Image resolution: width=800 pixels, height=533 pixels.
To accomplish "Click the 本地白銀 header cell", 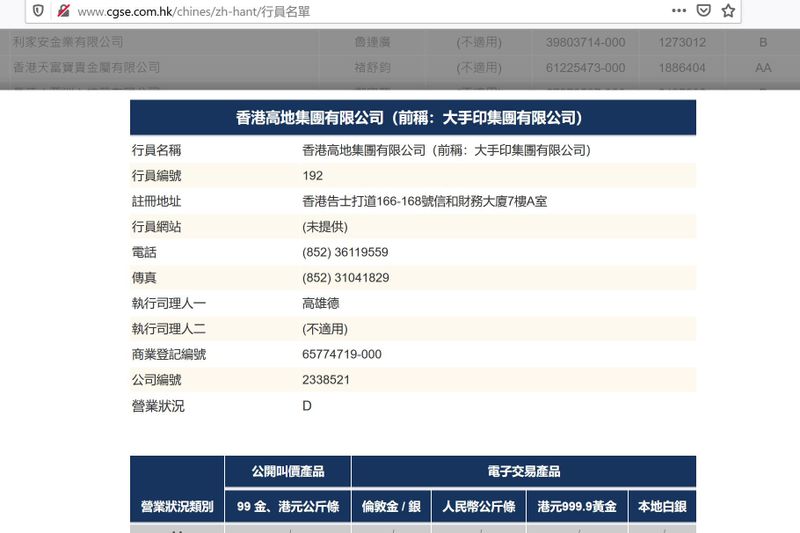I will 662,506.
